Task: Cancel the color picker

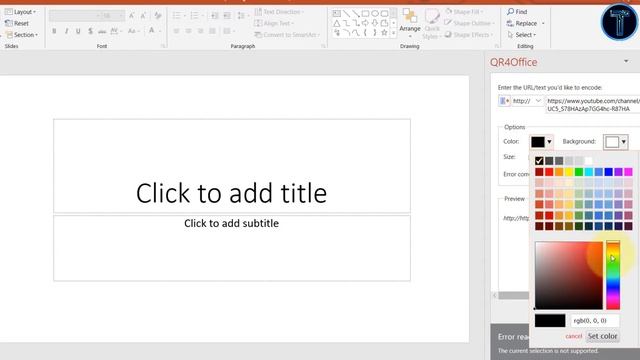Action: tap(573, 336)
